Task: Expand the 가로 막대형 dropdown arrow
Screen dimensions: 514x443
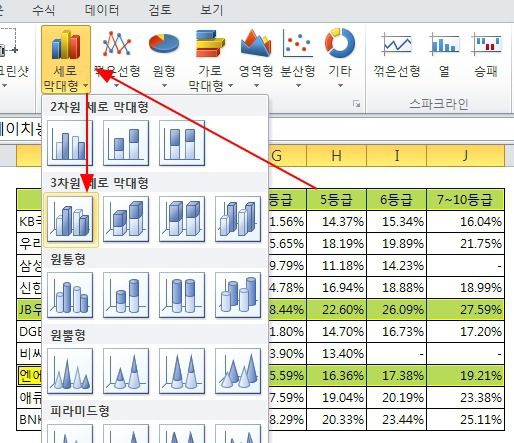Action: [230, 86]
